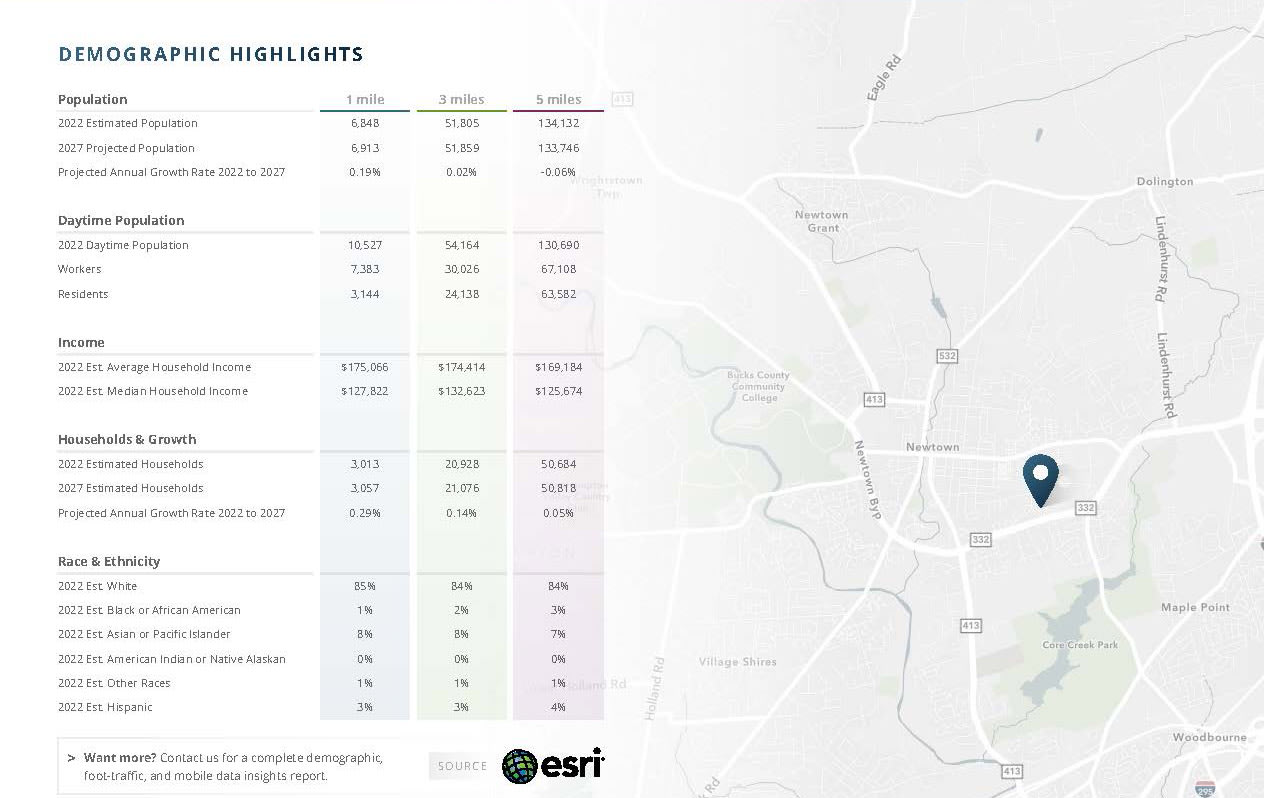Click the "Households & Growth" section heading

[x=127, y=439]
